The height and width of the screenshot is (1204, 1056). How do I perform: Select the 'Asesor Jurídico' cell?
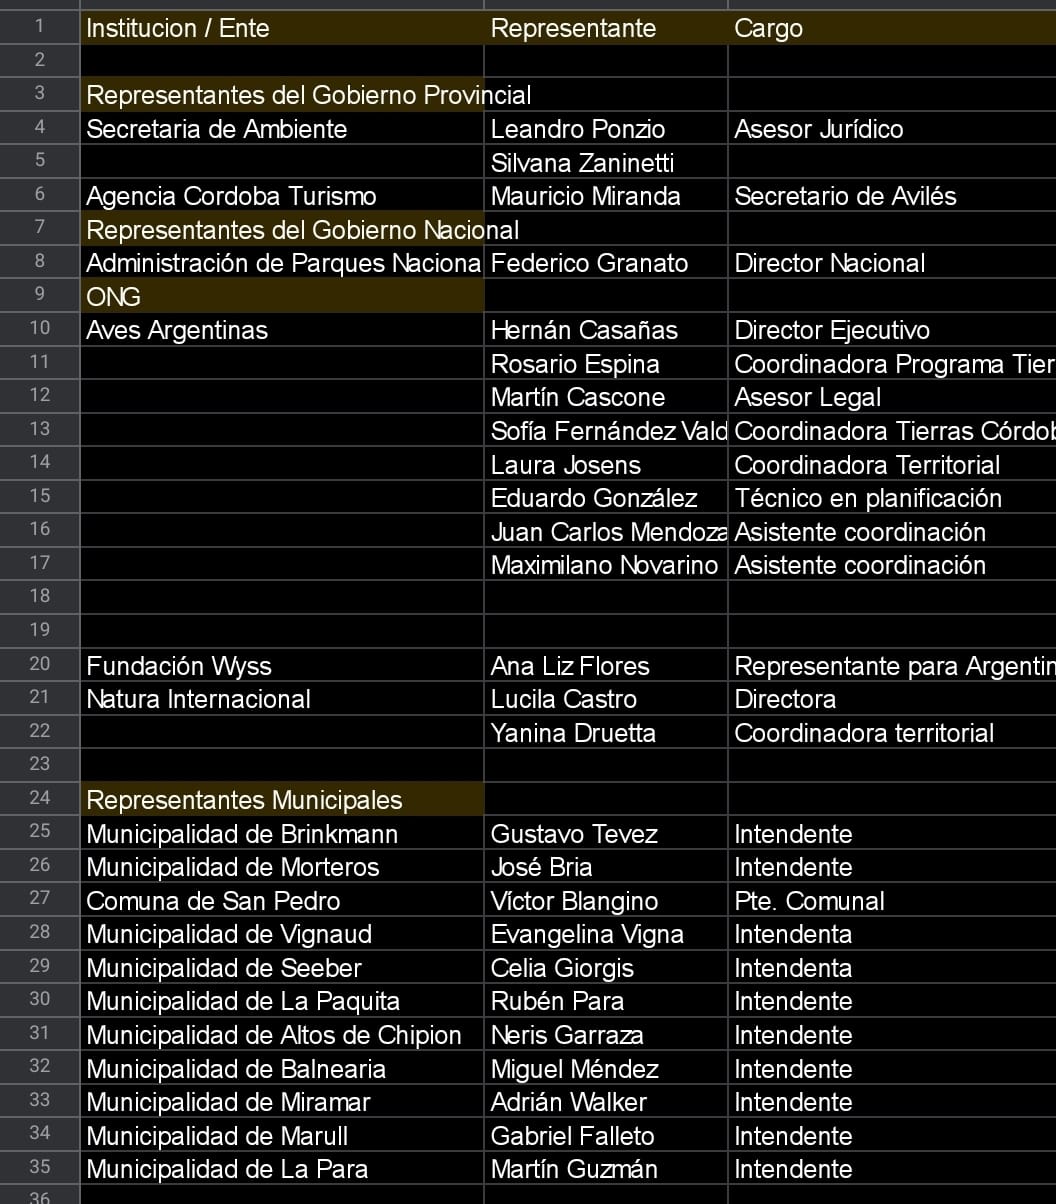coord(892,129)
